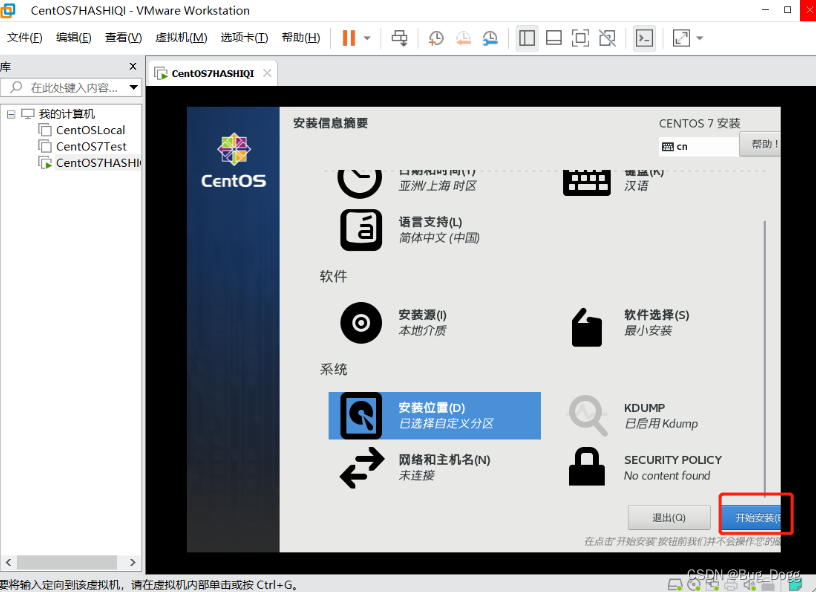Click the revert to snapshot icon
This screenshot has width=816, height=592.
click(463, 38)
